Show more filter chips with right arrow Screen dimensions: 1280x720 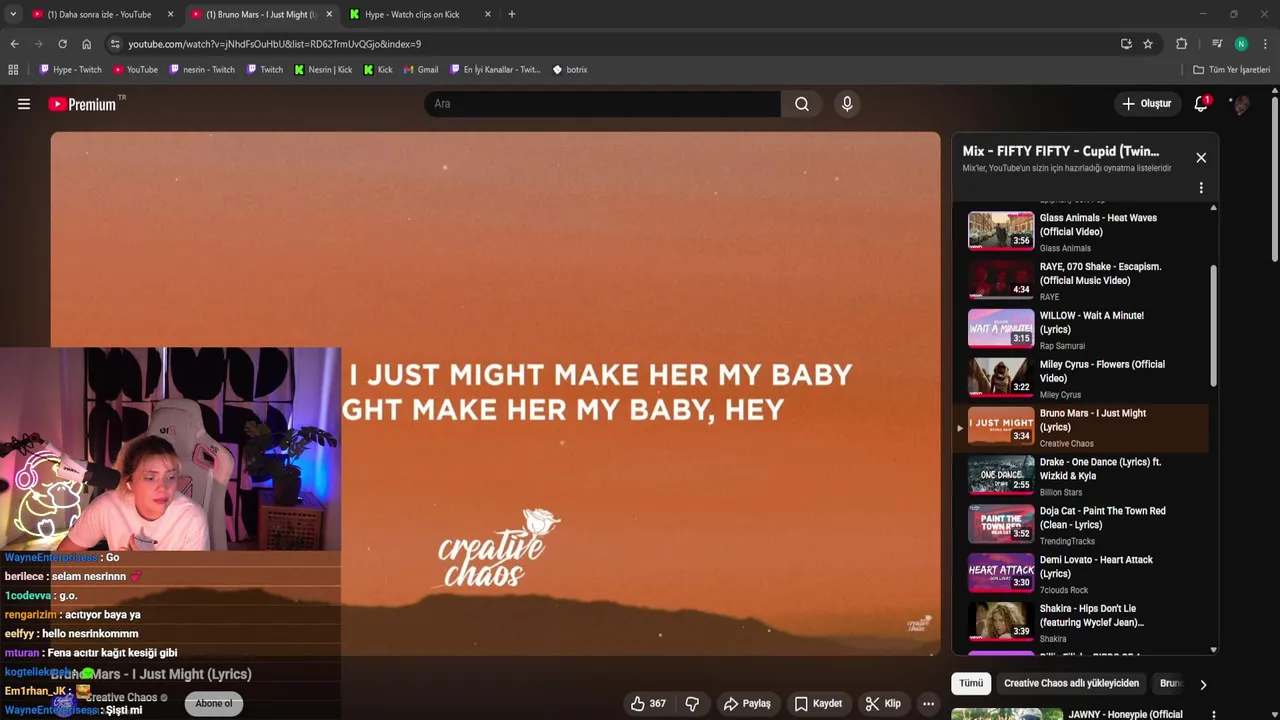pos(1203,685)
